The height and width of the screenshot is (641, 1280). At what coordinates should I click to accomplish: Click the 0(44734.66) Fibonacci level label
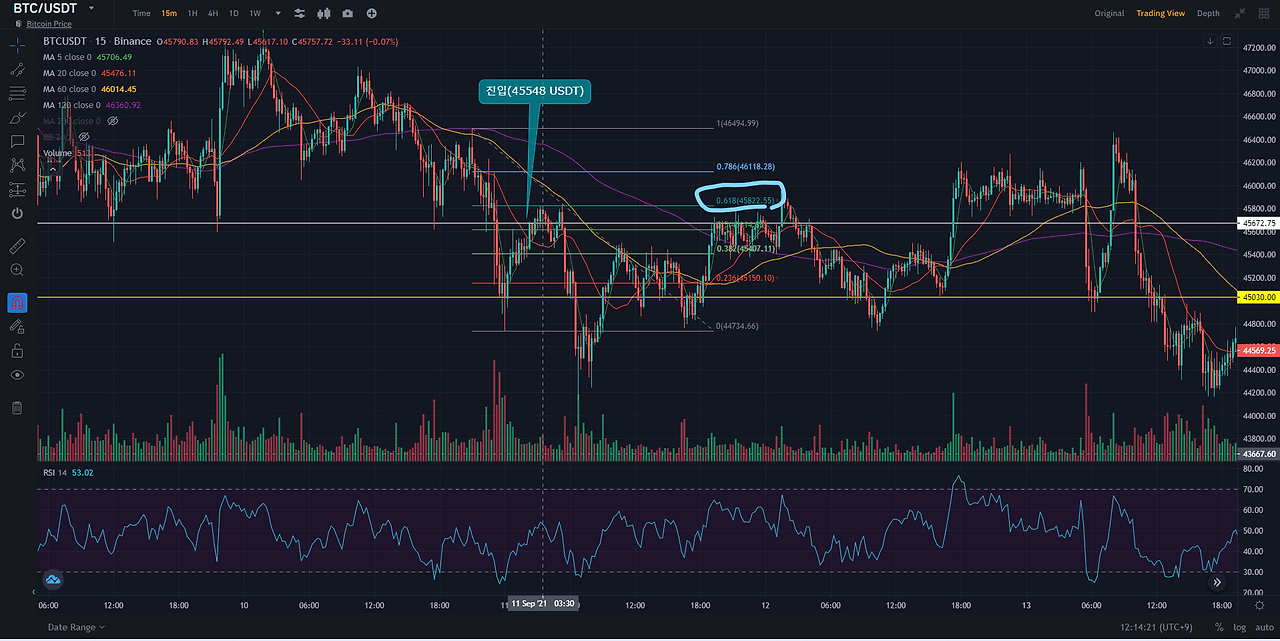[x=738, y=326]
